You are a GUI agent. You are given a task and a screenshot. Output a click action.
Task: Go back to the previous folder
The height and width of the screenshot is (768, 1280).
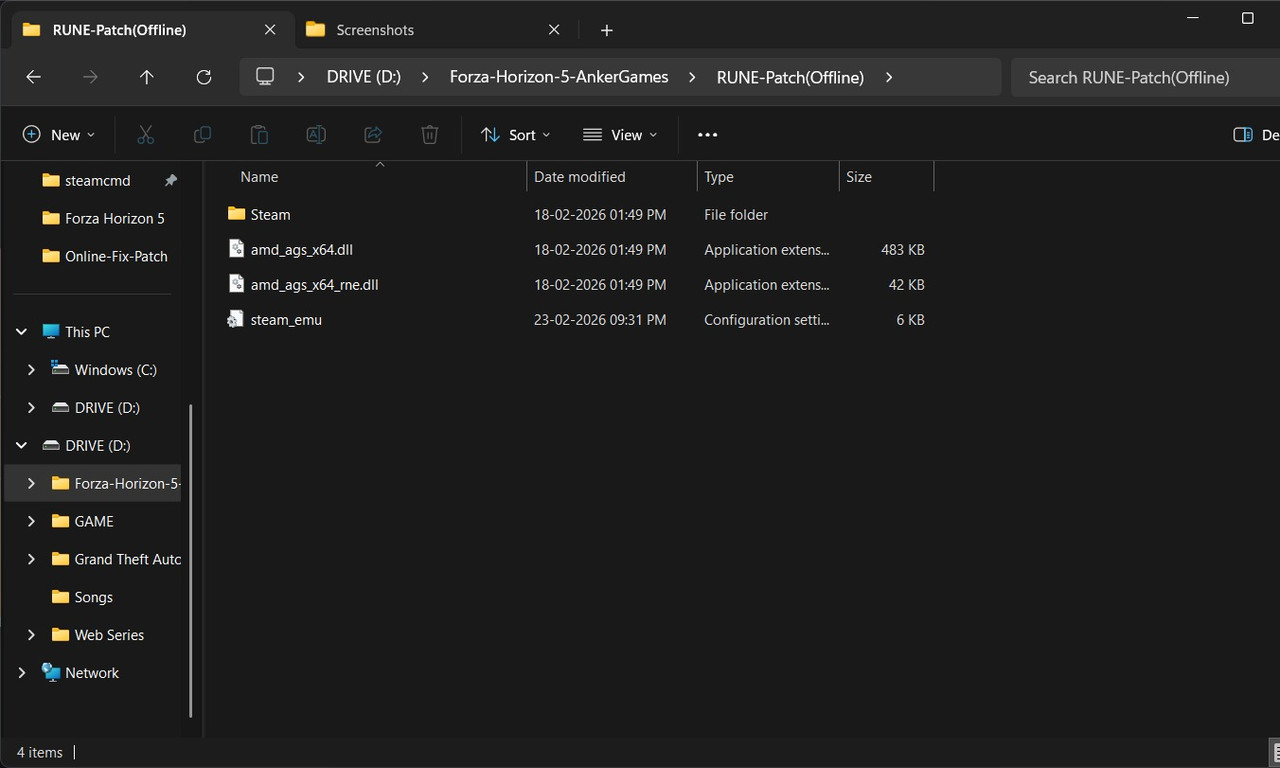[33, 77]
